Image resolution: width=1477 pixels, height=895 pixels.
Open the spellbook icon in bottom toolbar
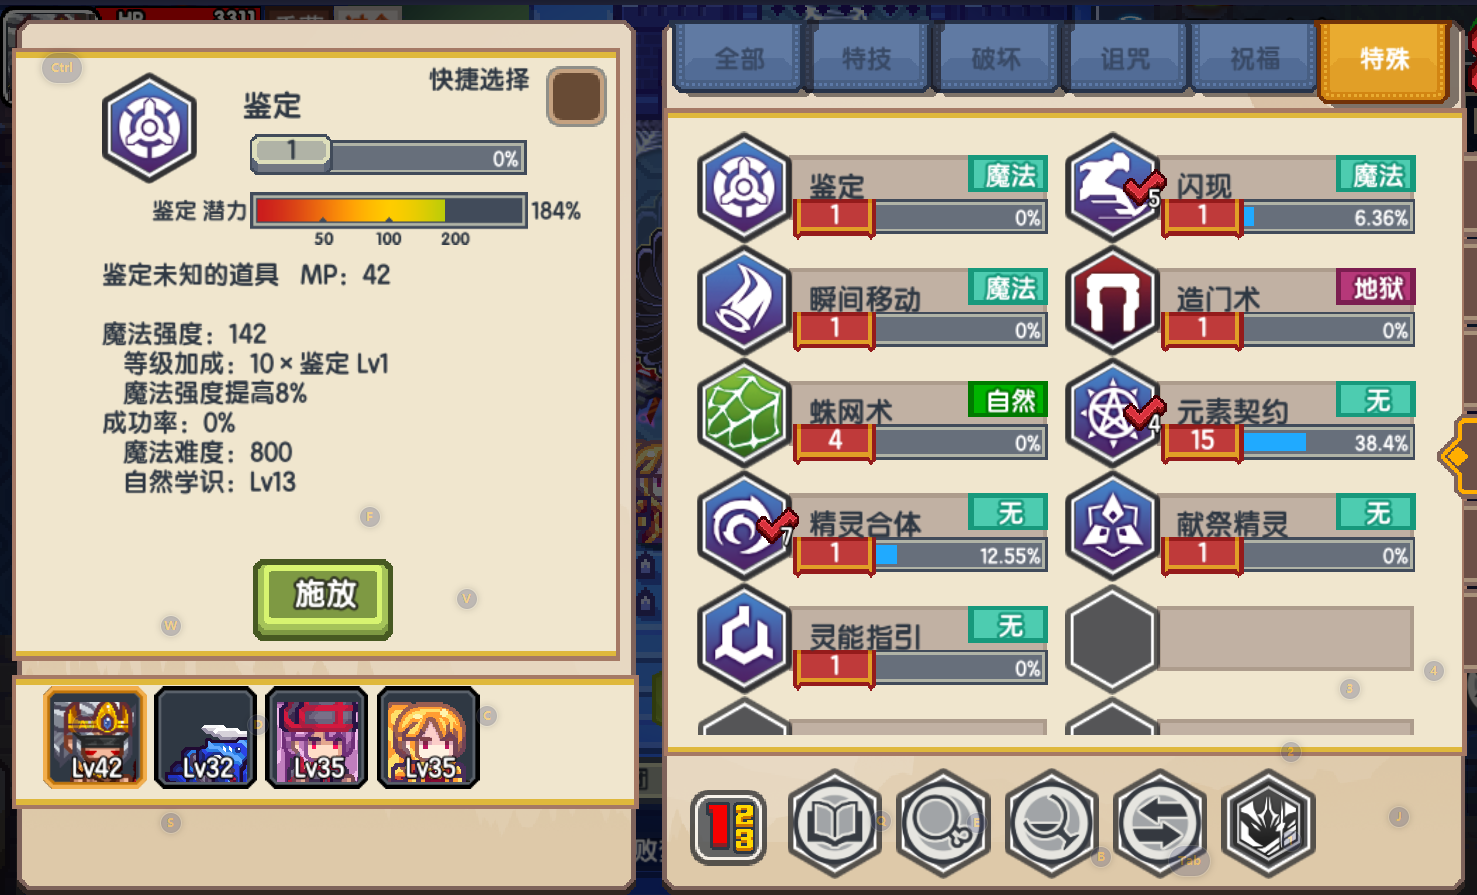click(835, 824)
